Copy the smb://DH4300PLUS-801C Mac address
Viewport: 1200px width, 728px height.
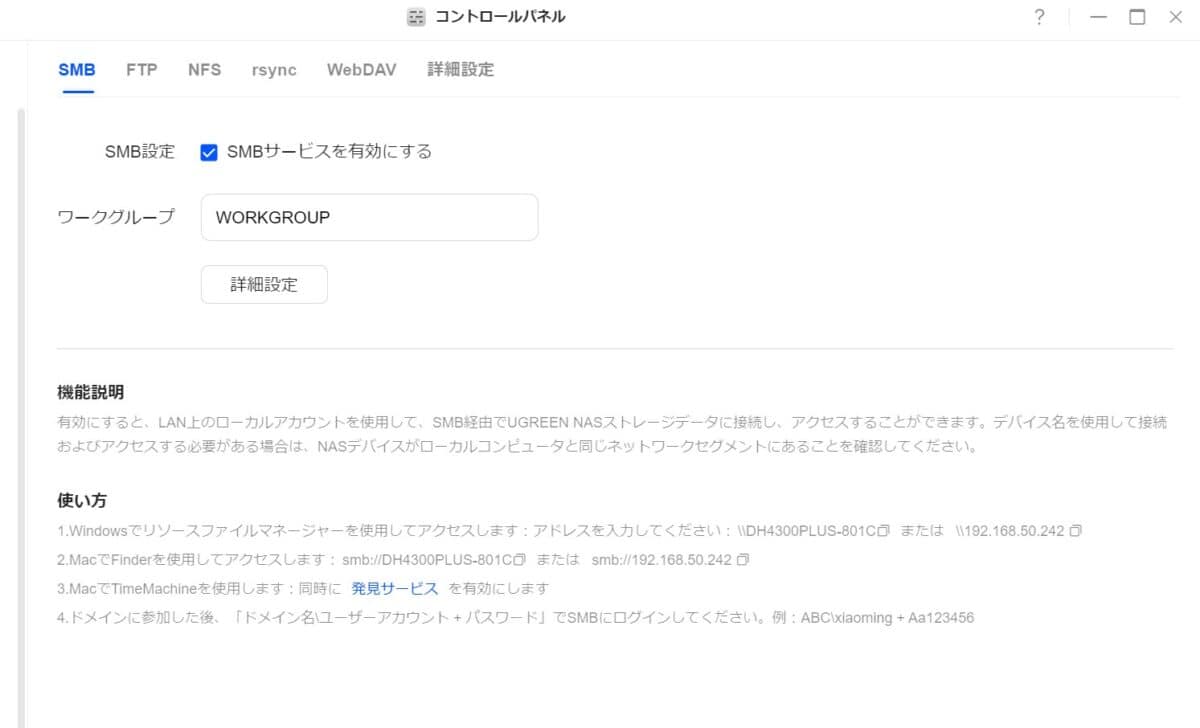click(x=519, y=560)
